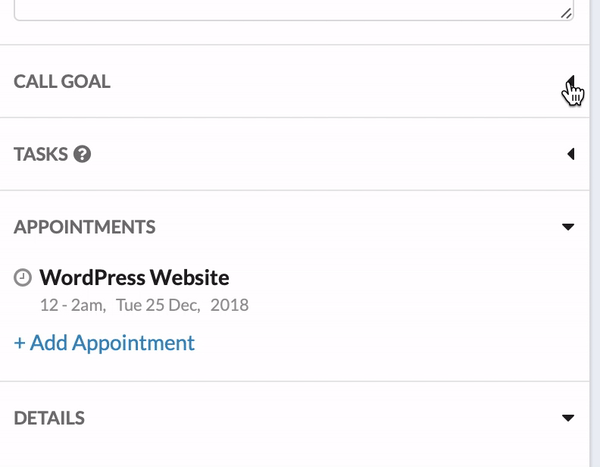Viewport: 600px width, 467px height.
Task: Click the text box resize handle
Action: pos(566,13)
